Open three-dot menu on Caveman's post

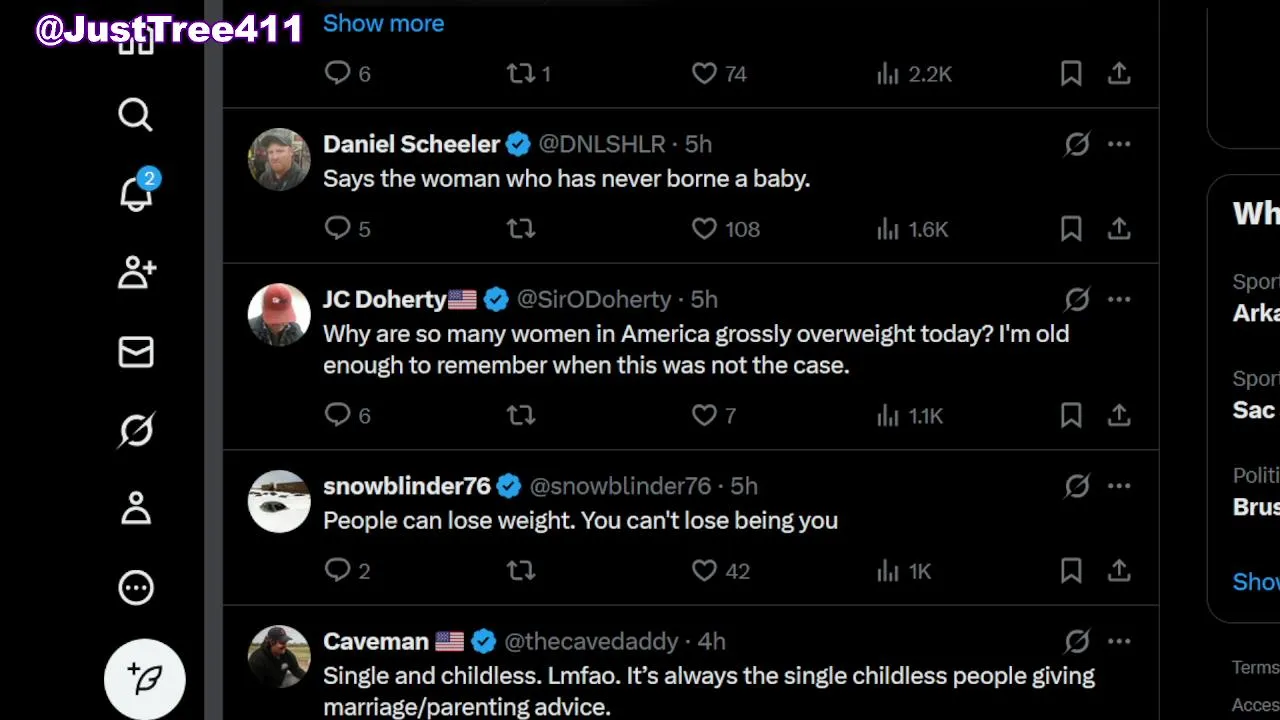(1119, 641)
